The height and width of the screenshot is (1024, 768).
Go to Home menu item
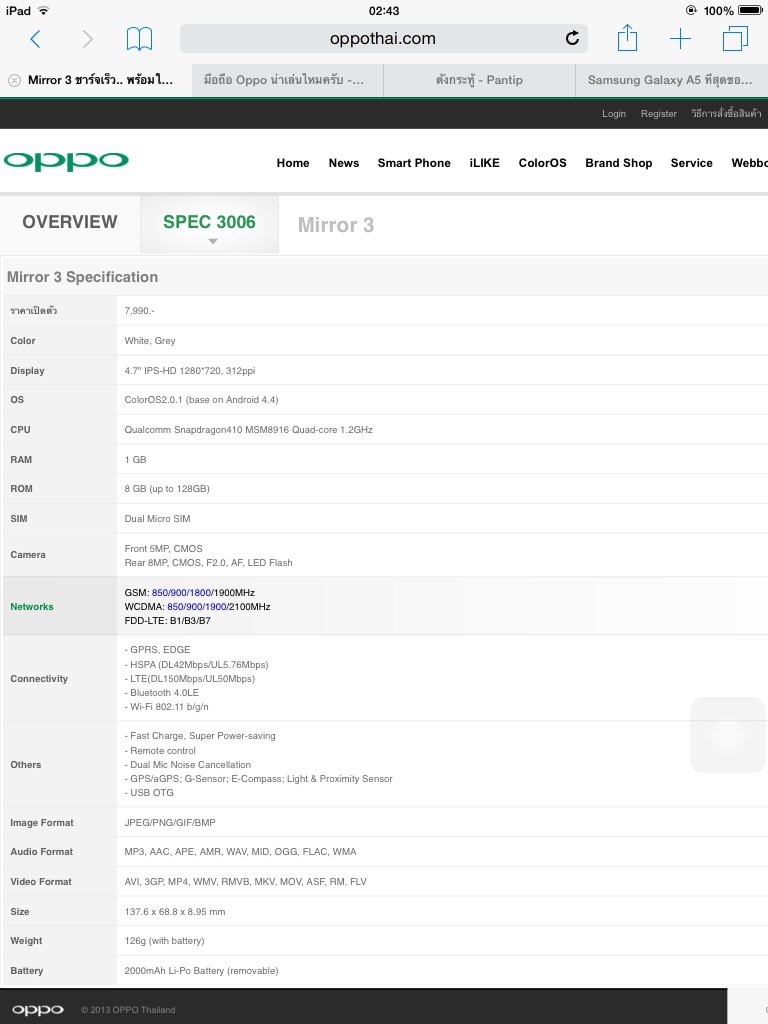pyautogui.click(x=293, y=163)
